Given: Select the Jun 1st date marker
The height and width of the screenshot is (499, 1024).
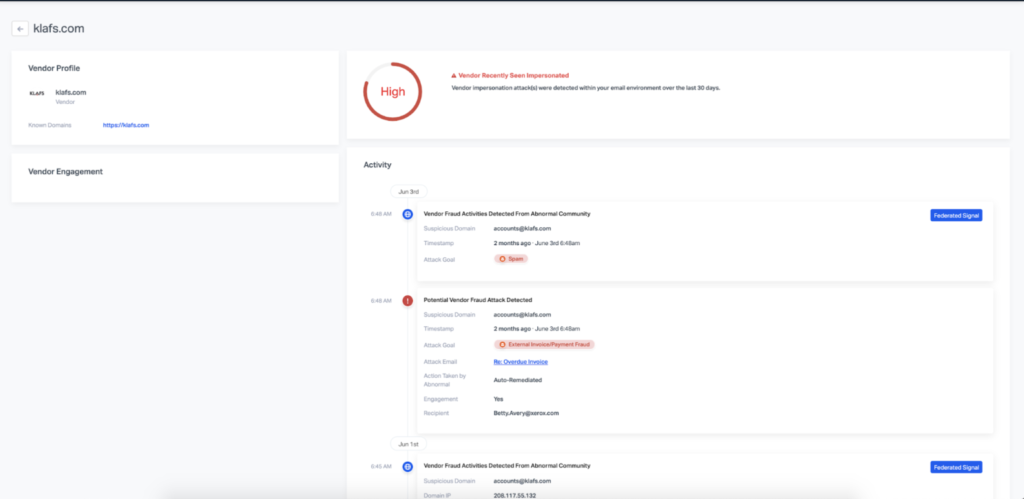Looking at the screenshot, I should (409, 443).
